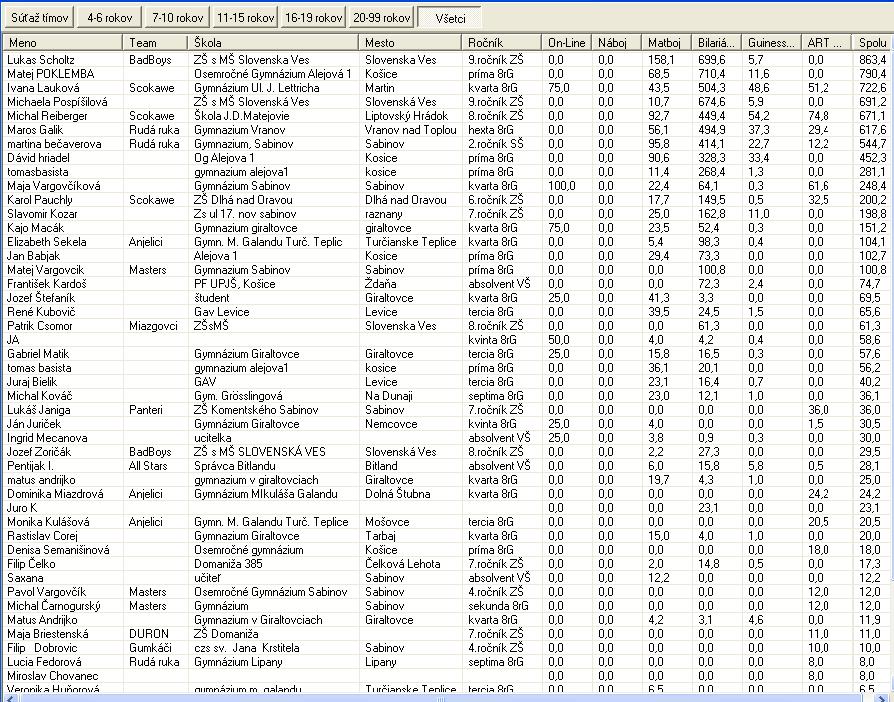Click the Team column header
Screen dimensions: 894x702
tap(155, 43)
